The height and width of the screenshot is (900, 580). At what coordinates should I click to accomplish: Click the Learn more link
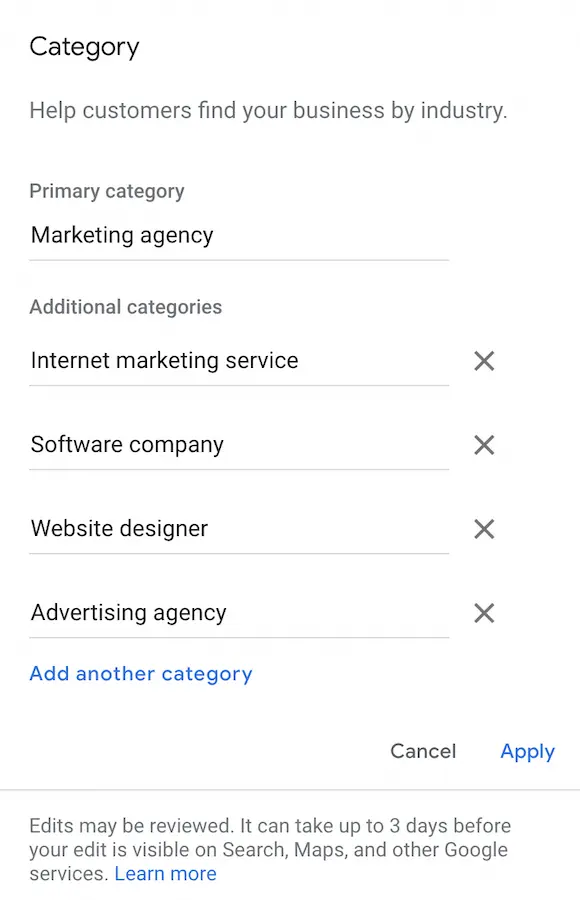[x=166, y=874]
